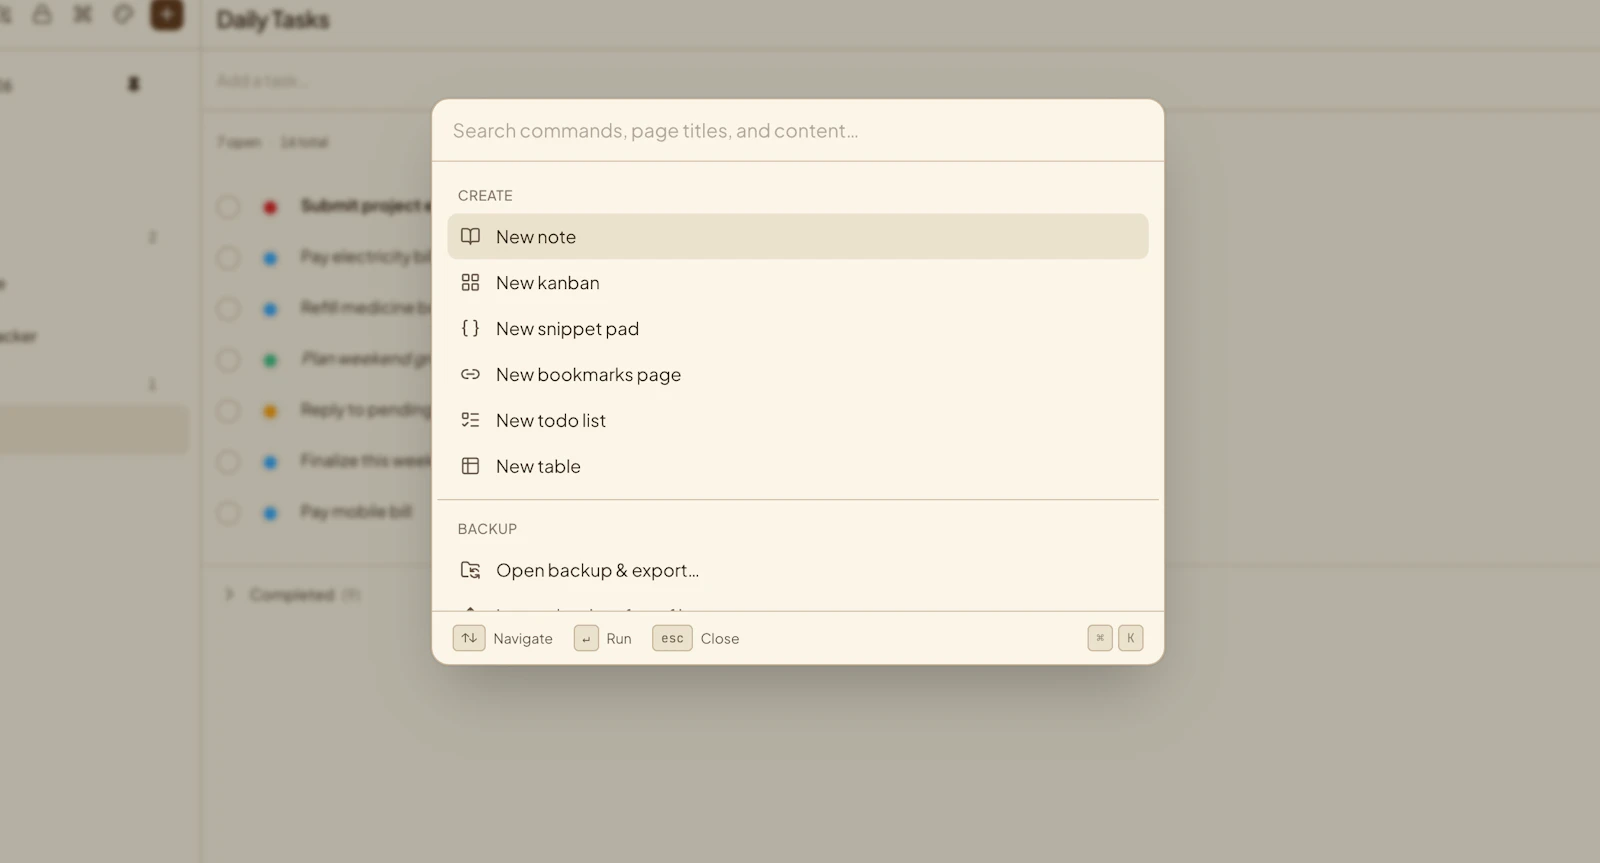Click the Daily Tasks page title
Screen dimensions: 1600x863
click(x=273, y=20)
